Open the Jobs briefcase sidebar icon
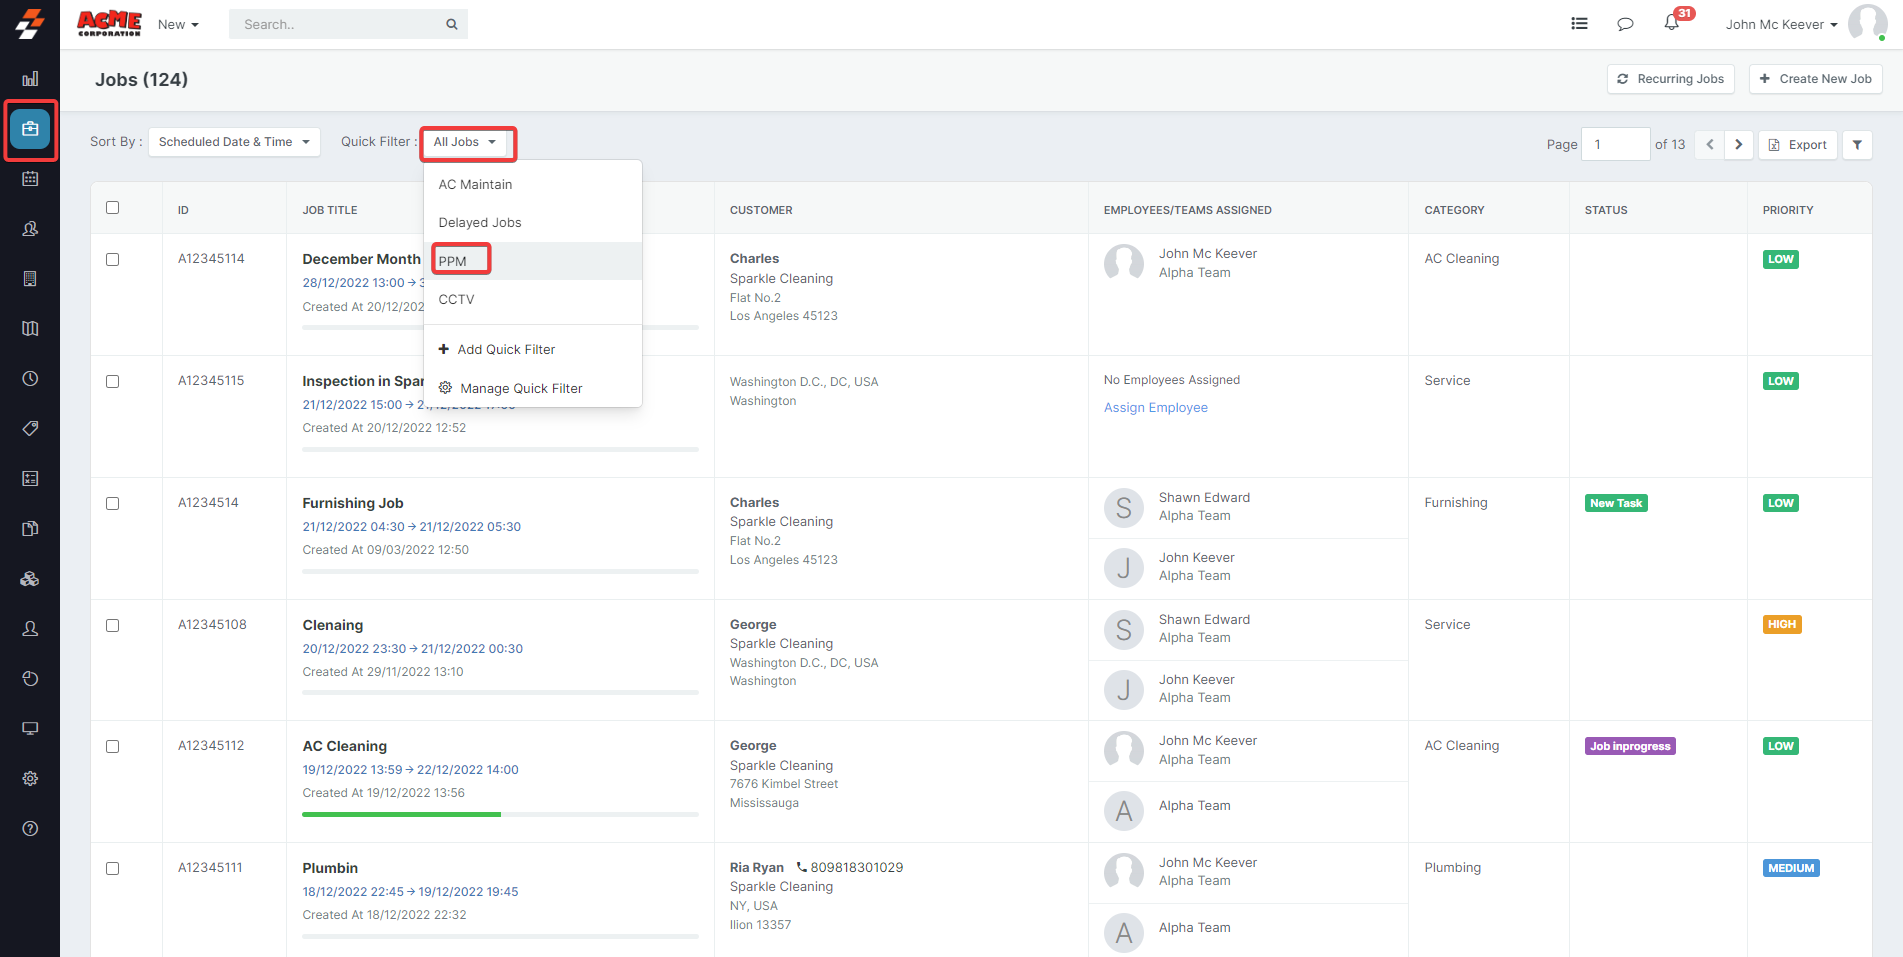The image size is (1903, 957). click(30, 129)
